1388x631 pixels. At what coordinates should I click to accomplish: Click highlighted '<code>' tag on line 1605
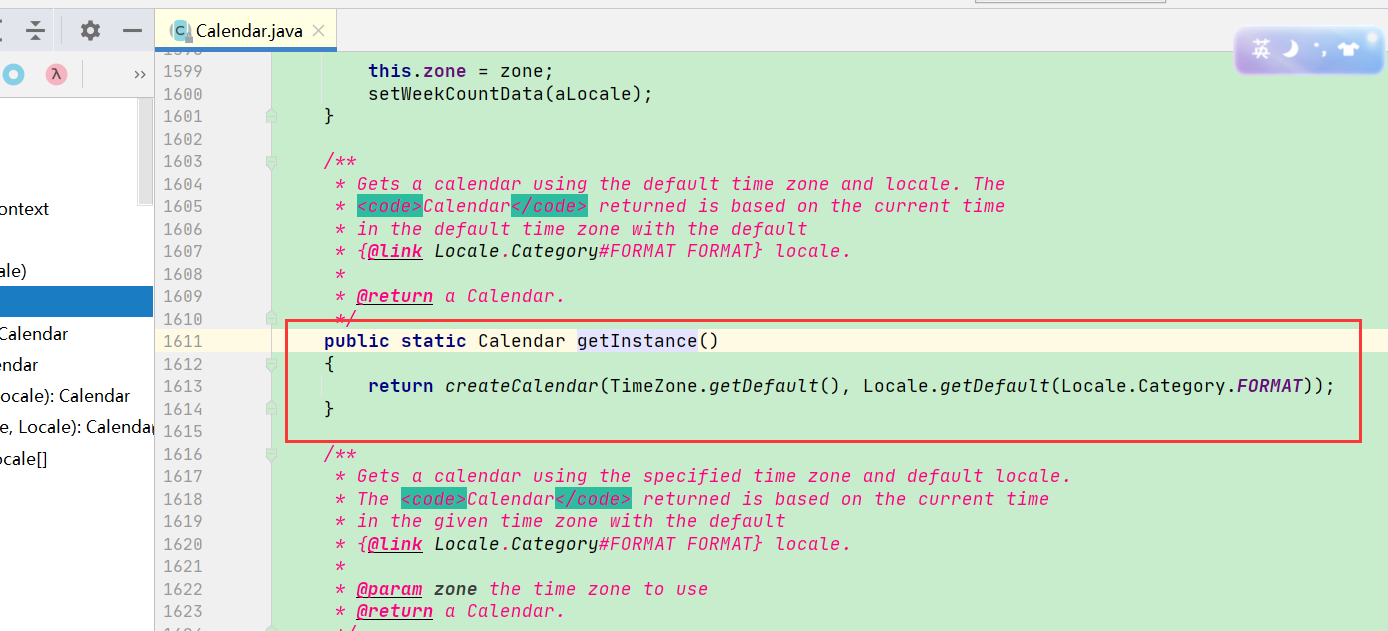pyautogui.click(x=390, y=206)
